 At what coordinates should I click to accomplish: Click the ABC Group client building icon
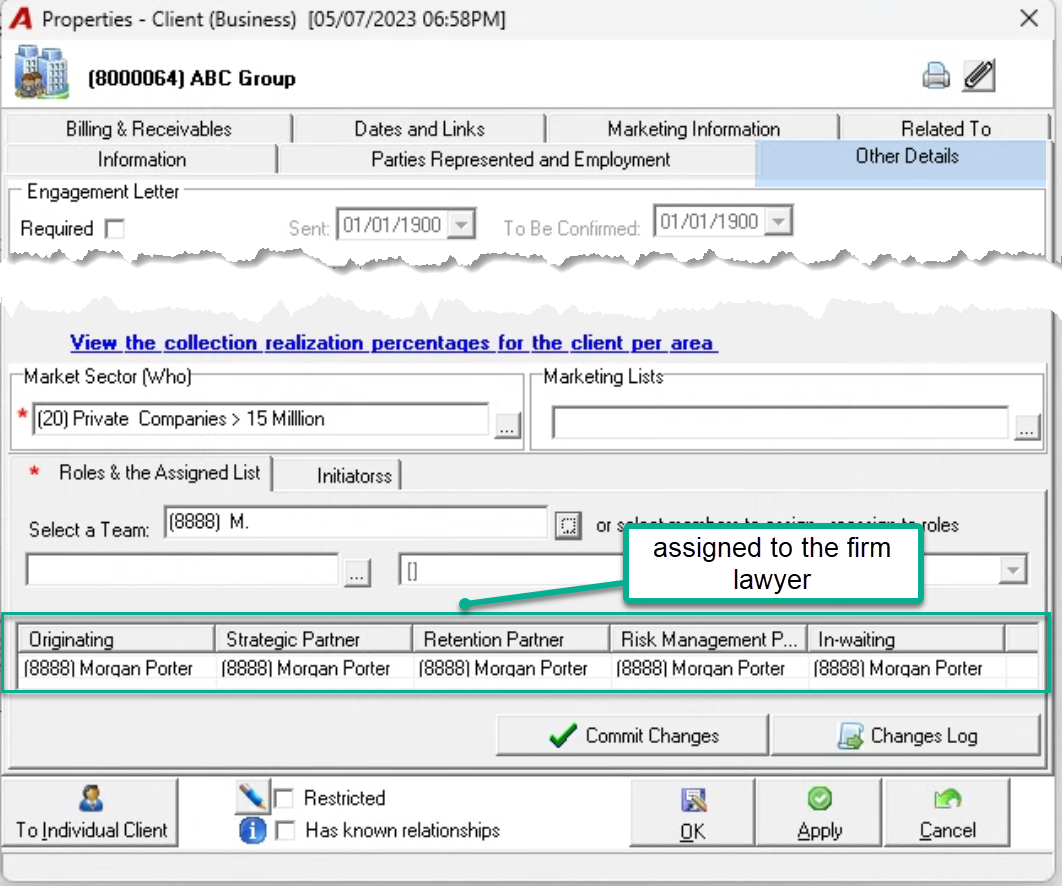click(x=41, y=72)
